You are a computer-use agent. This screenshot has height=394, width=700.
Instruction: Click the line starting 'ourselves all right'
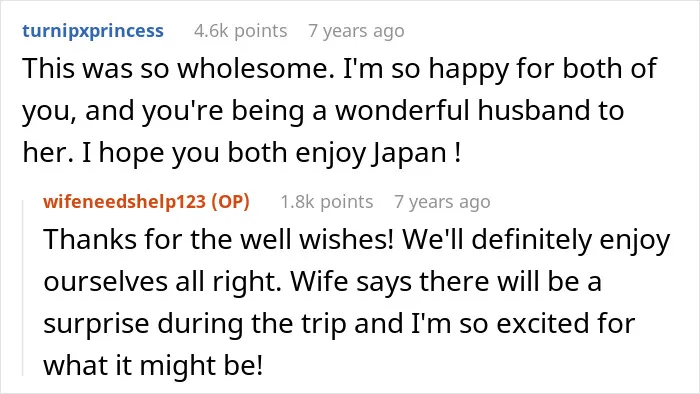tap(322, 282)
